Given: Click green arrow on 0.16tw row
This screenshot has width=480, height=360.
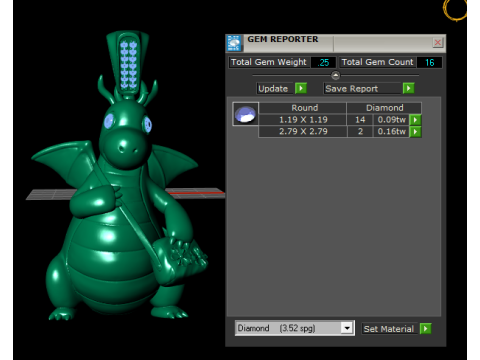Looking at the screenshot, I should click(x=415, y=132).
